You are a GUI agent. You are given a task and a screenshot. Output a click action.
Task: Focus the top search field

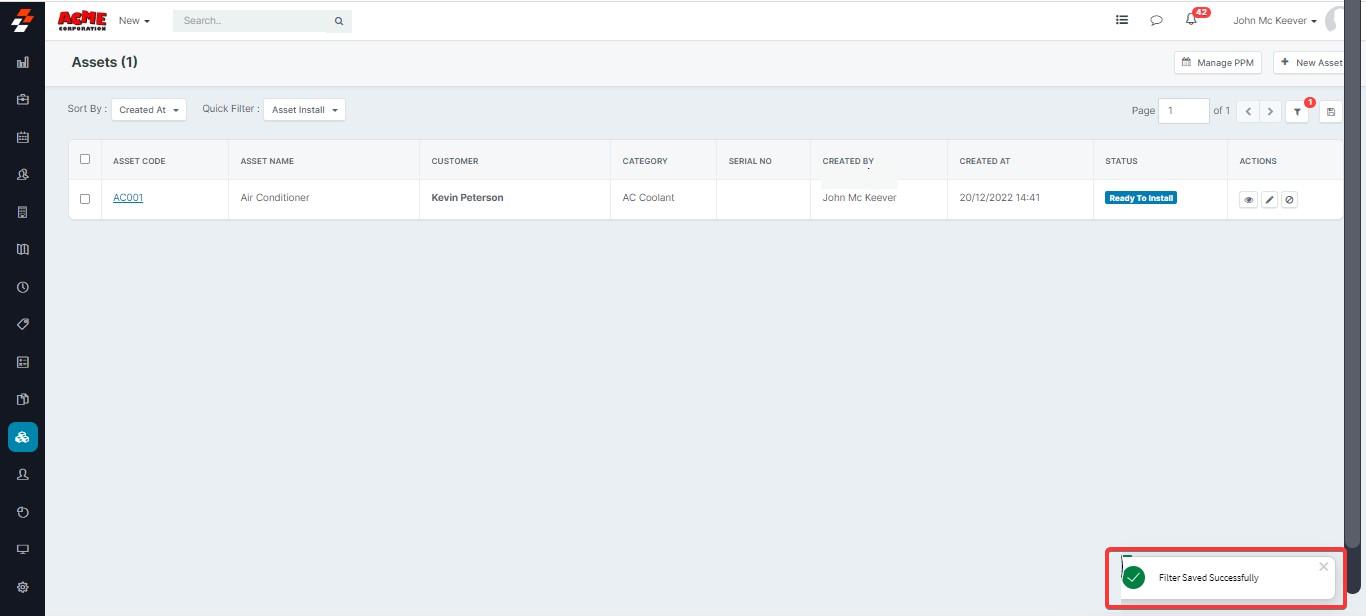click(250, 21)
